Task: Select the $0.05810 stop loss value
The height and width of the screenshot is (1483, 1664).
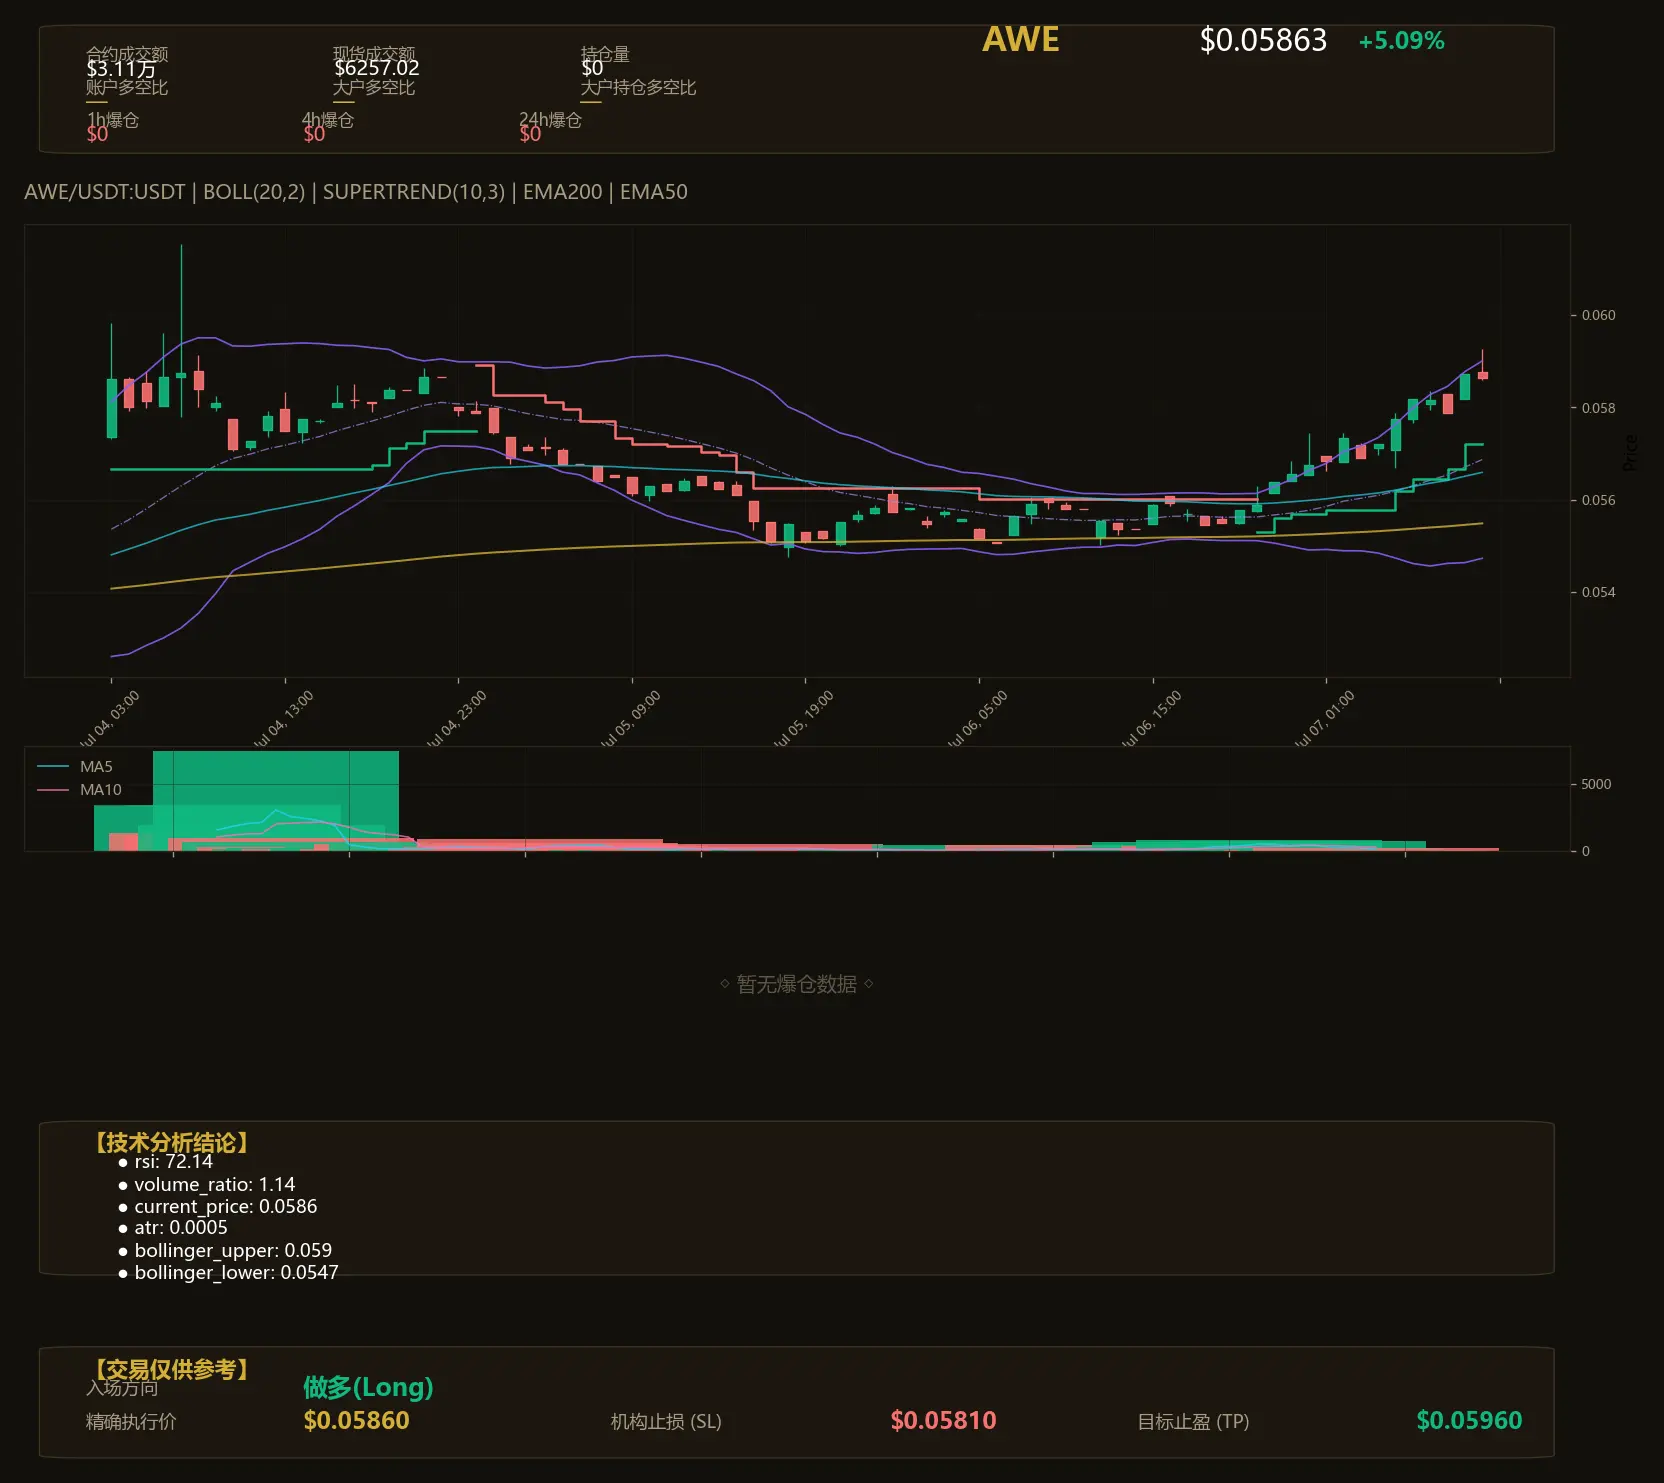Action: [x=943, y=1420]
